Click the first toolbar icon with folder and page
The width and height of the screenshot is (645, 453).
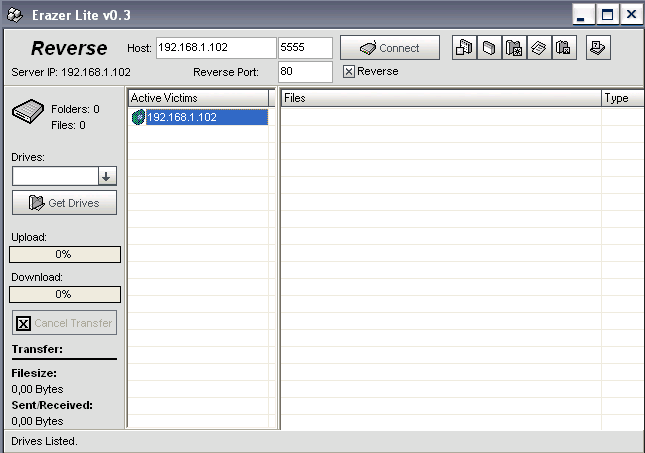tap(465, 48)
